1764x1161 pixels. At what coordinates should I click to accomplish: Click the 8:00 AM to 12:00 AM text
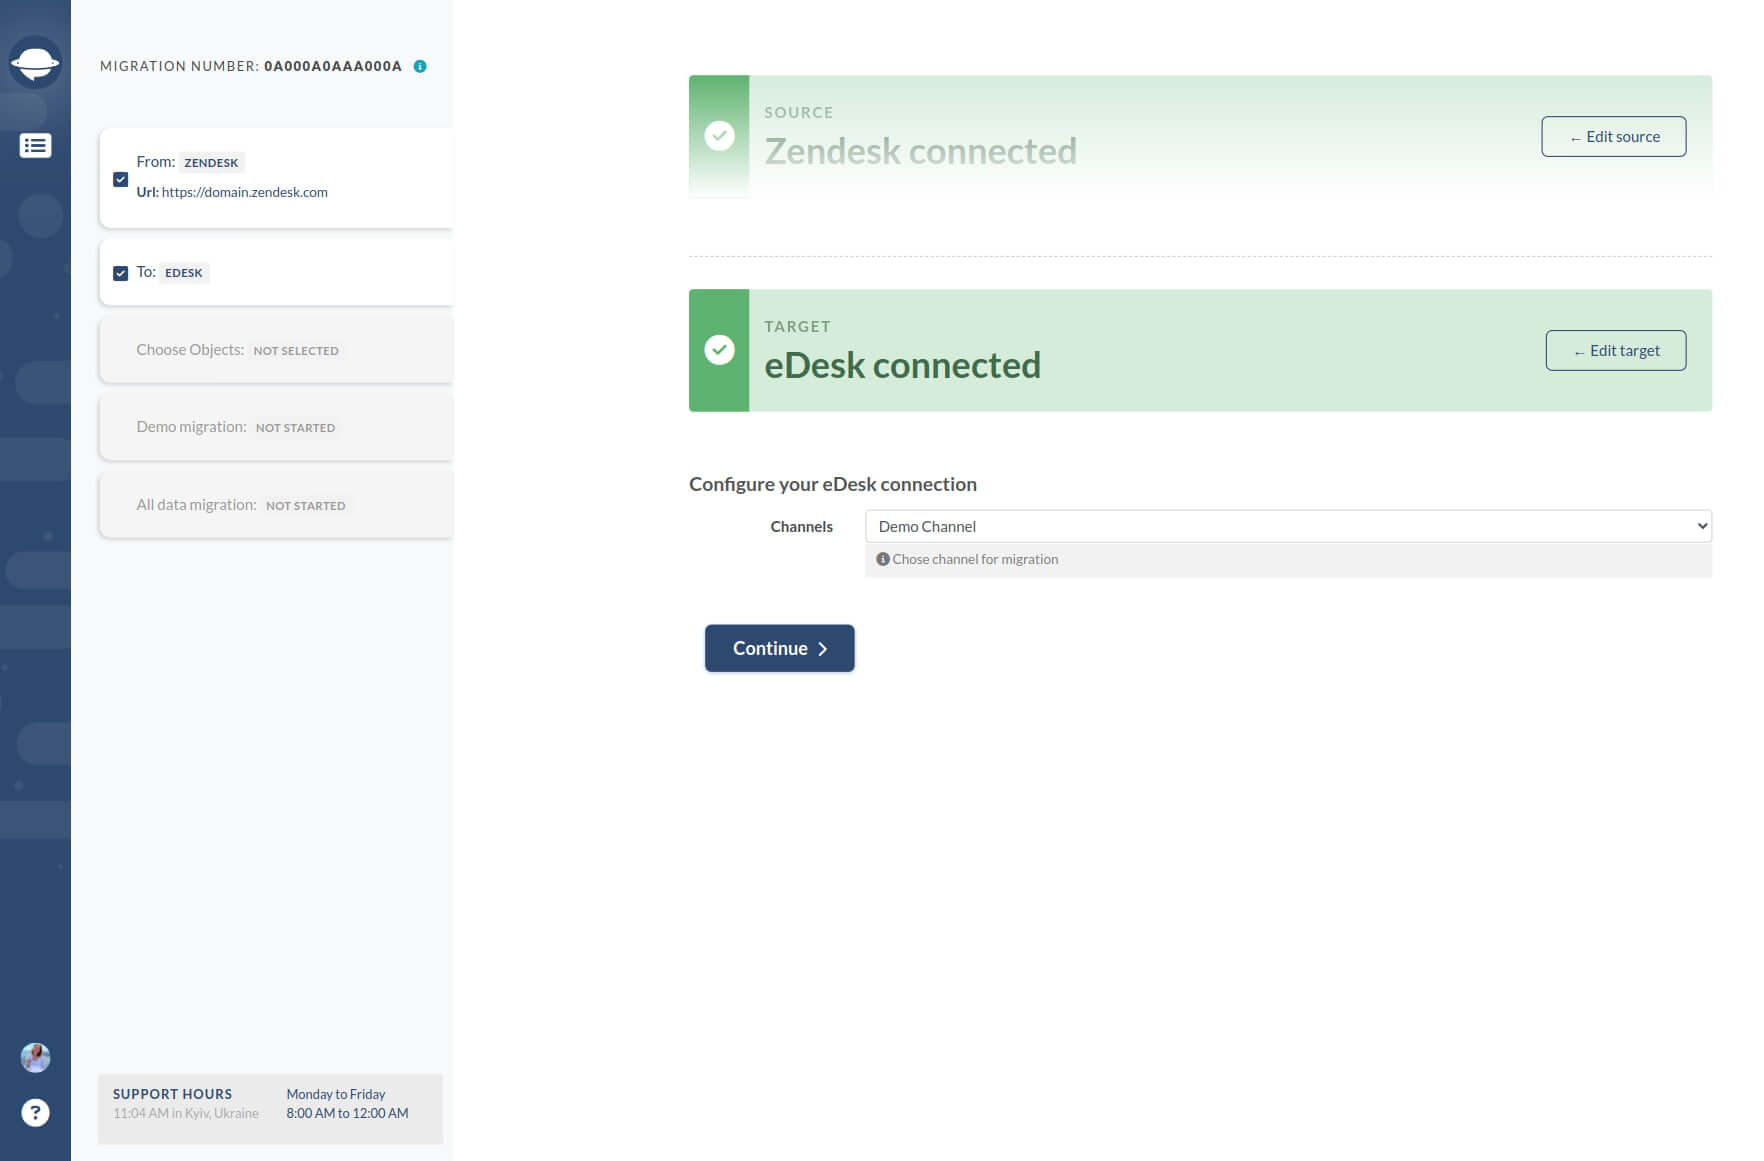click(347, 1113)
